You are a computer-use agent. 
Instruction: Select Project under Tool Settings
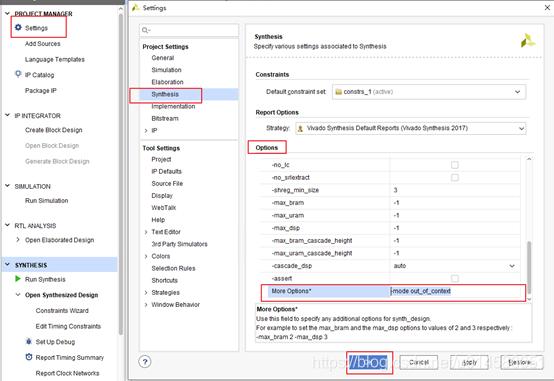161,159
